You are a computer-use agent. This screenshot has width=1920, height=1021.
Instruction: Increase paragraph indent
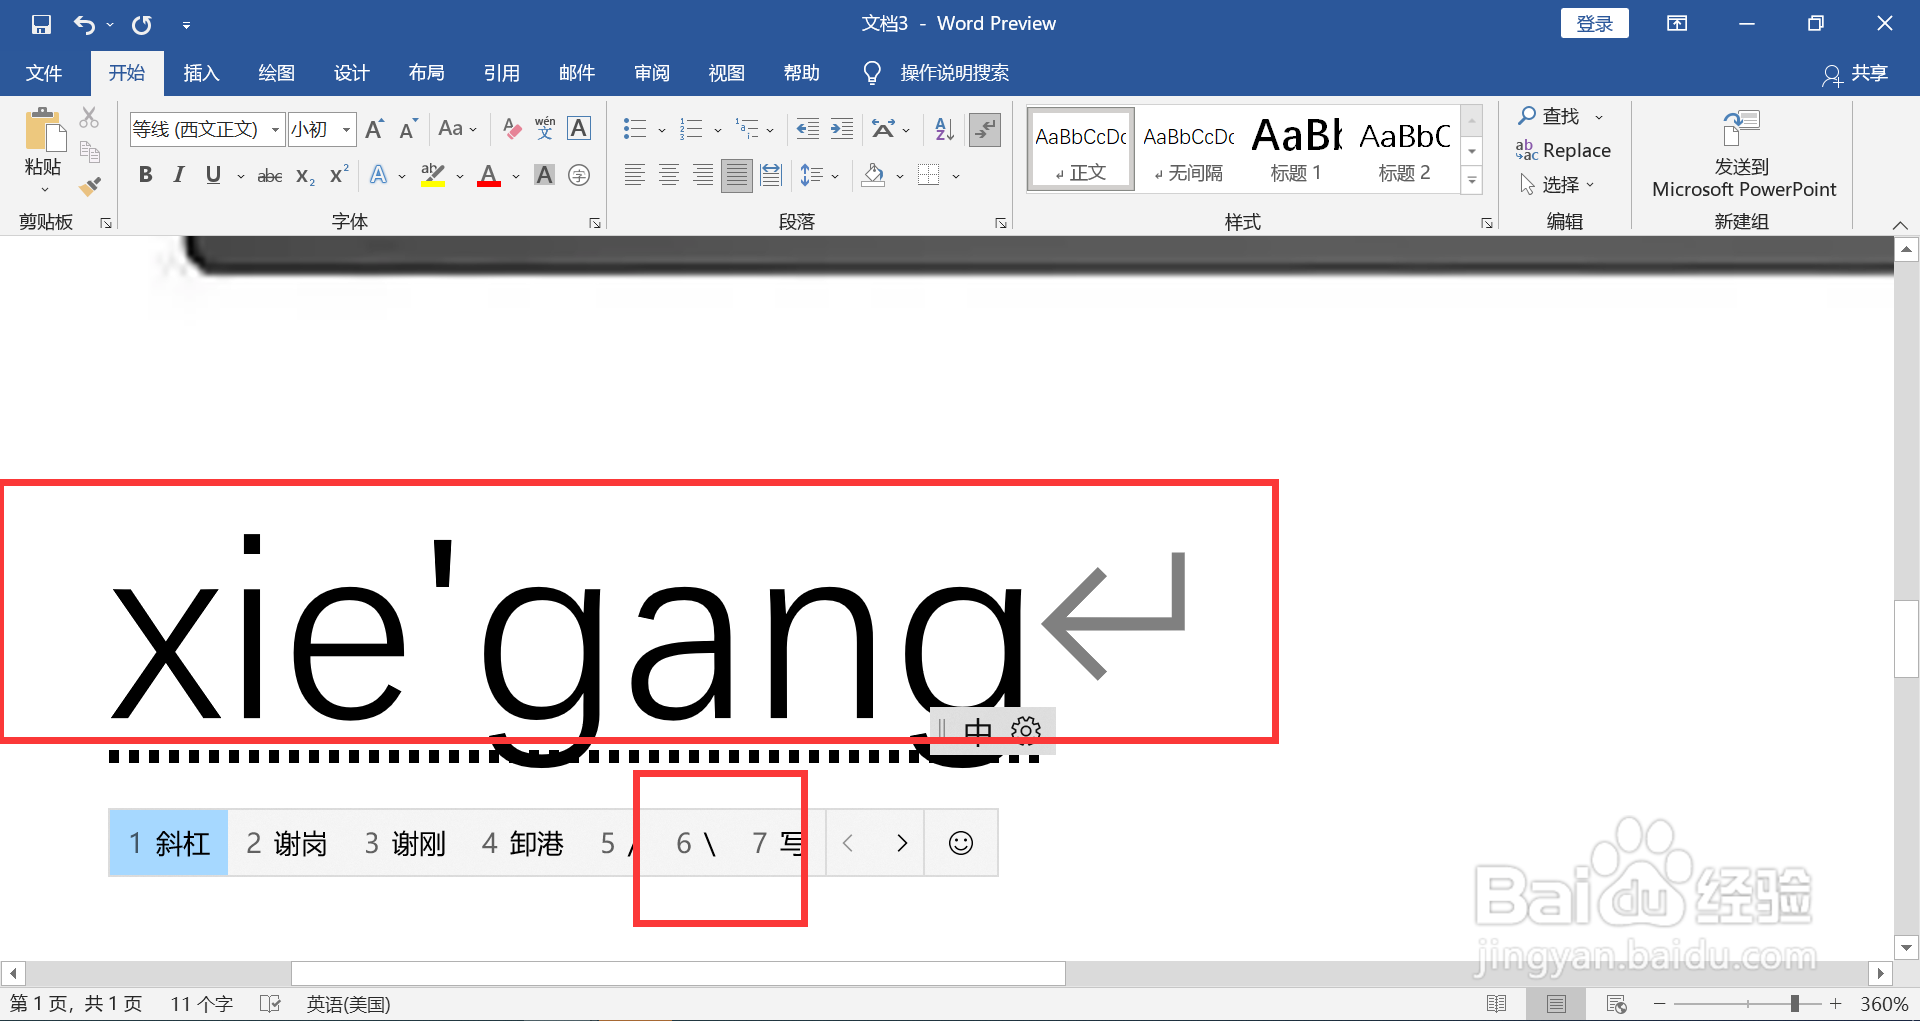click(x=842, y=129)
